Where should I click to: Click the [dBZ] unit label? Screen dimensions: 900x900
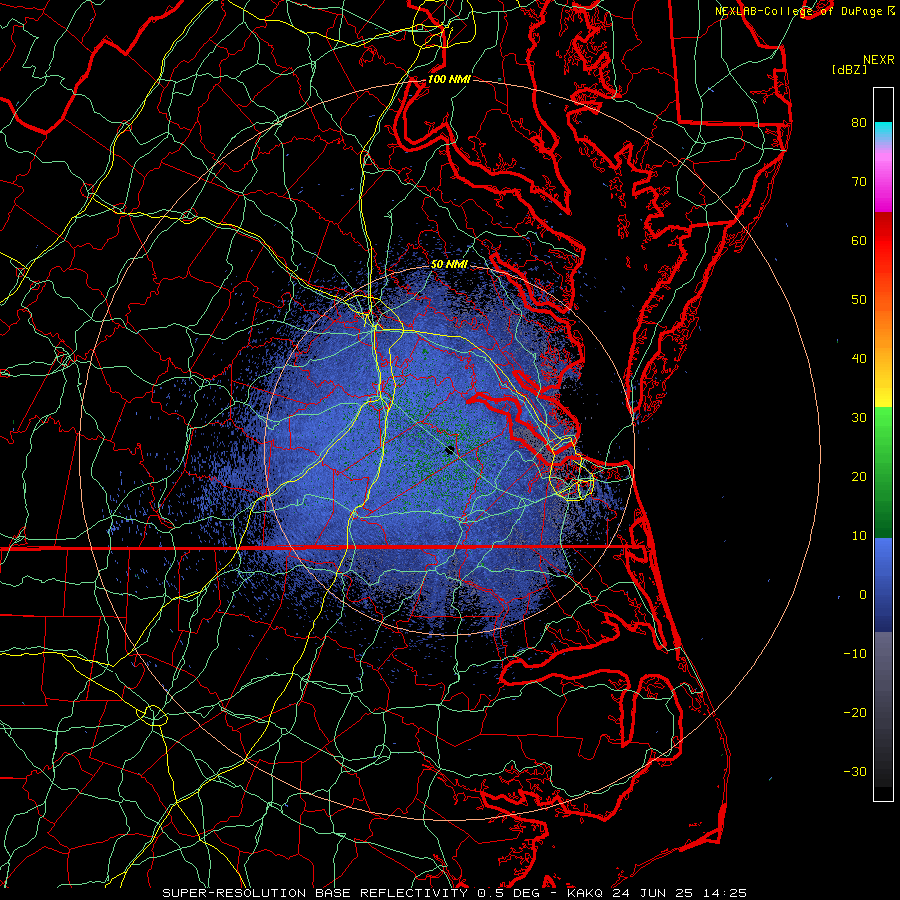click(849, 70)
